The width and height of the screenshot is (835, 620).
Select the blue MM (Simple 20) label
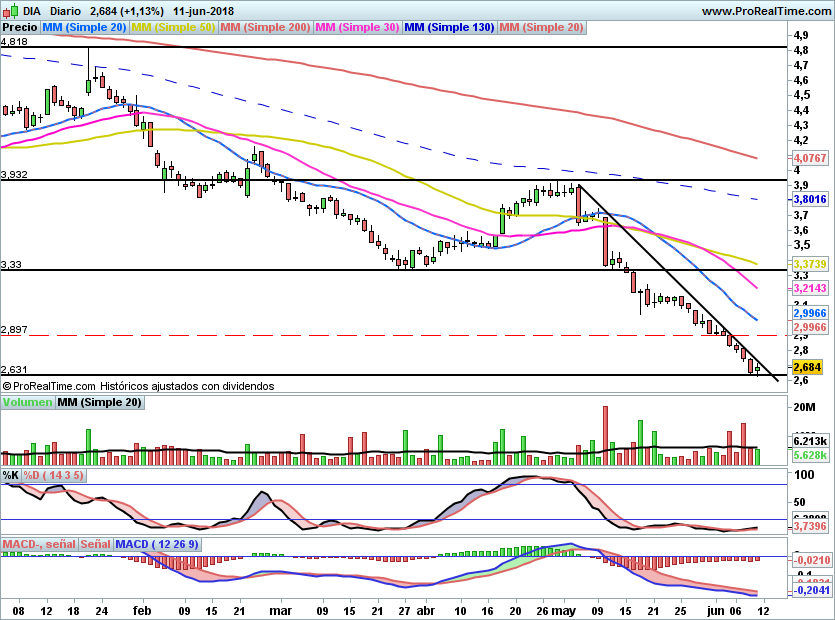point(84,27)
